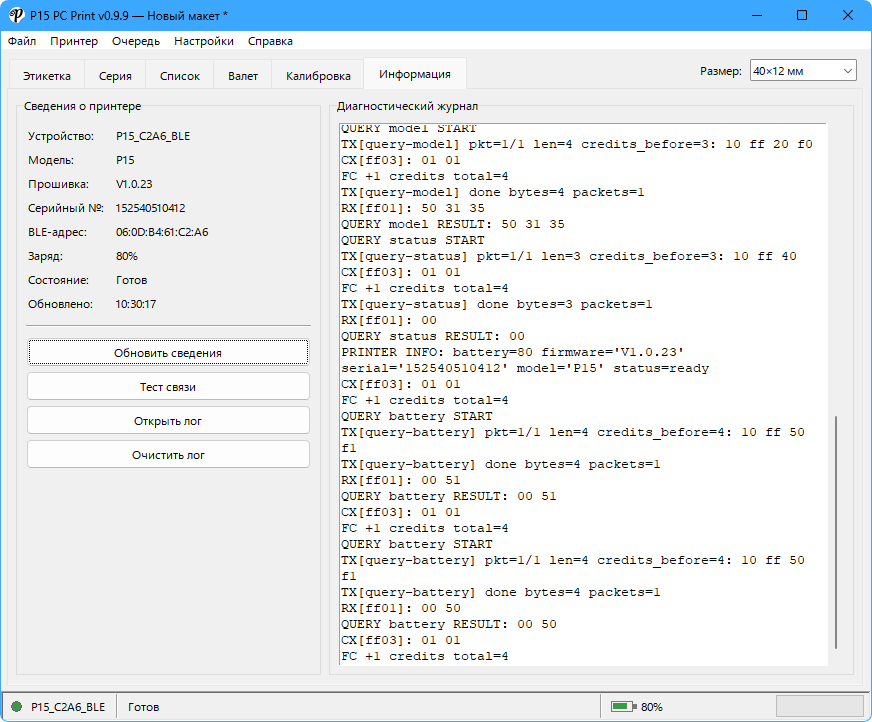
Task: Switch to the Валет tab
Action: [243, 76]
